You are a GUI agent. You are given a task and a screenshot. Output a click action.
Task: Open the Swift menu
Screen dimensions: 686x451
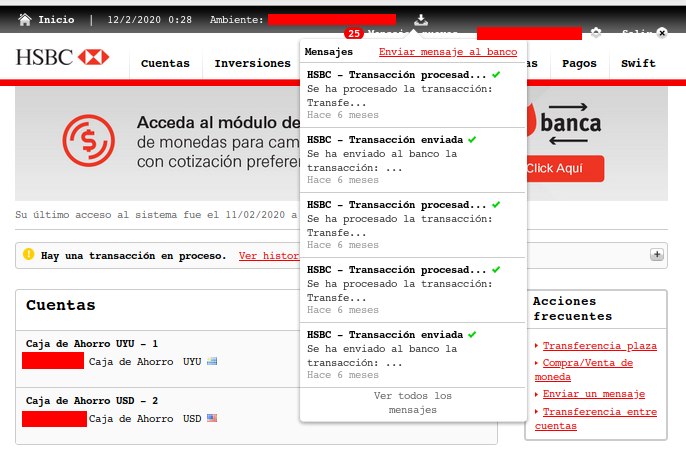coord(638,63)
